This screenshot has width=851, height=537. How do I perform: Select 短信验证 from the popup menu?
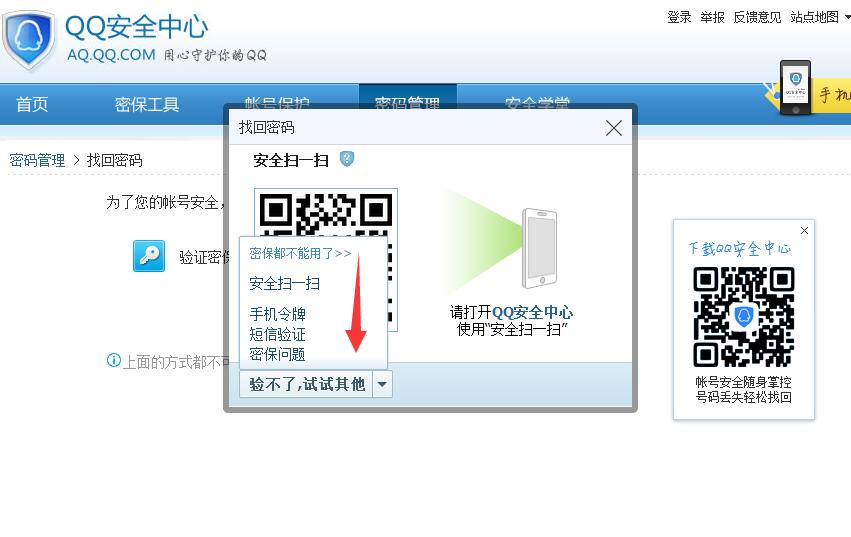pyautogui.click(x=277, y=334)
